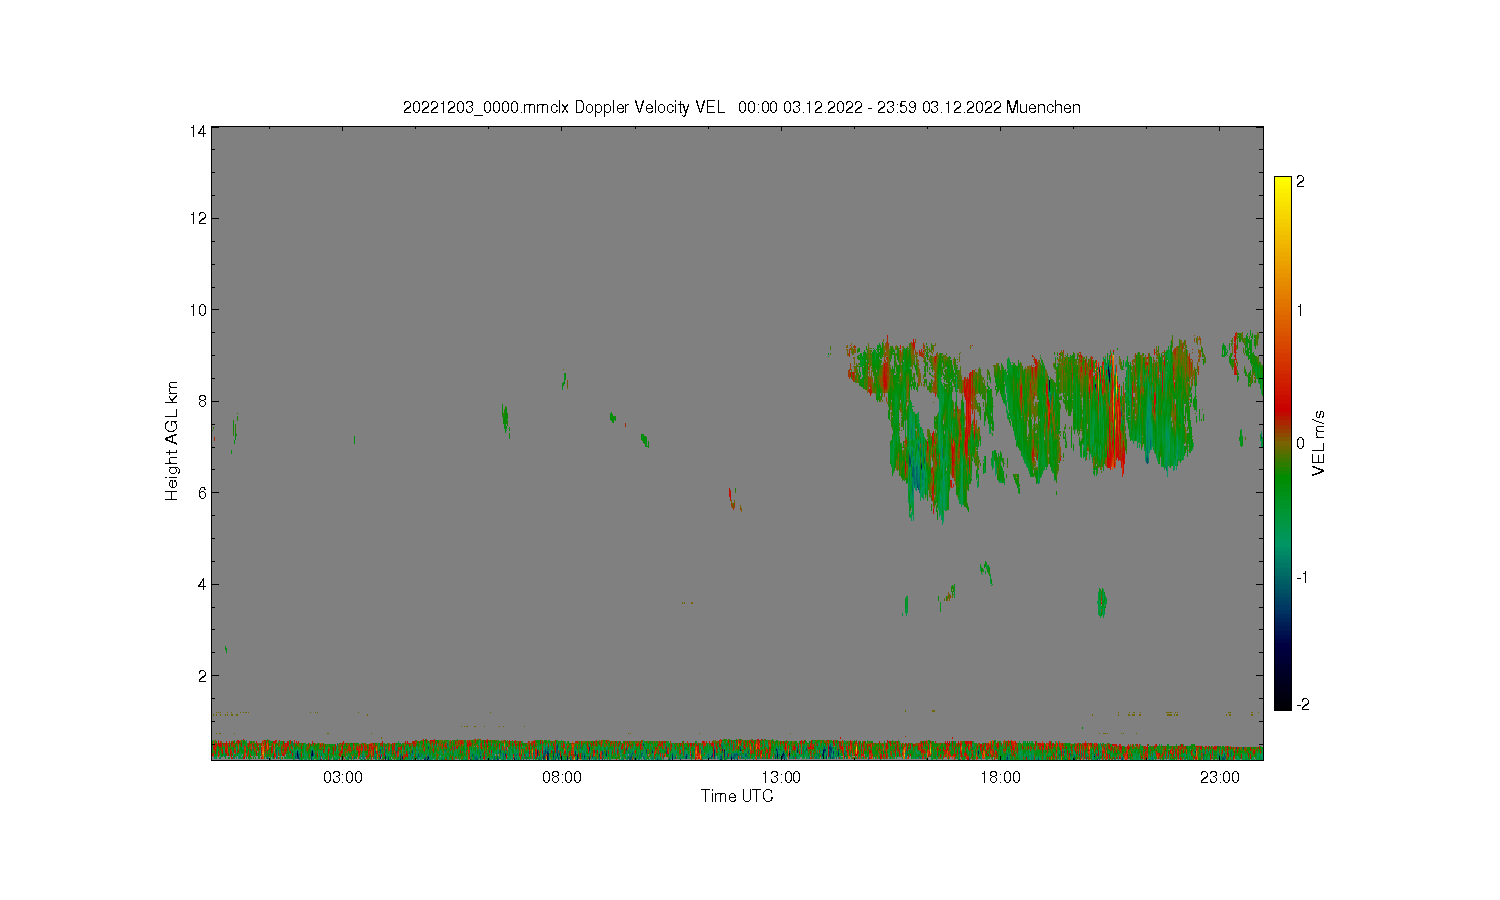This screenshot has width=1500, height=900.
Task: Click the "Time UTC" x-axis label
Action: [x=737, y=796]
